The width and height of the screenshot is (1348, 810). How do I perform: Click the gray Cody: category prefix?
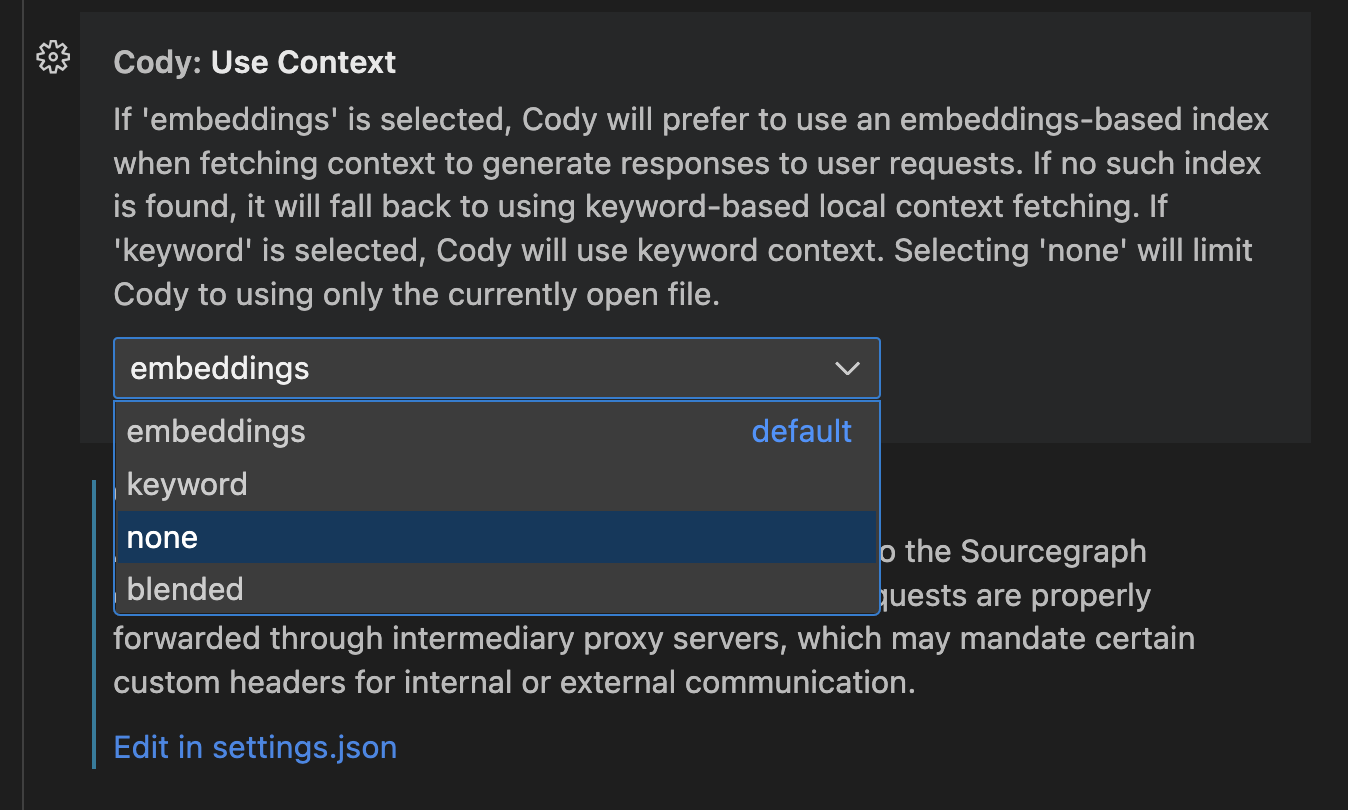(x=159, y=62)
